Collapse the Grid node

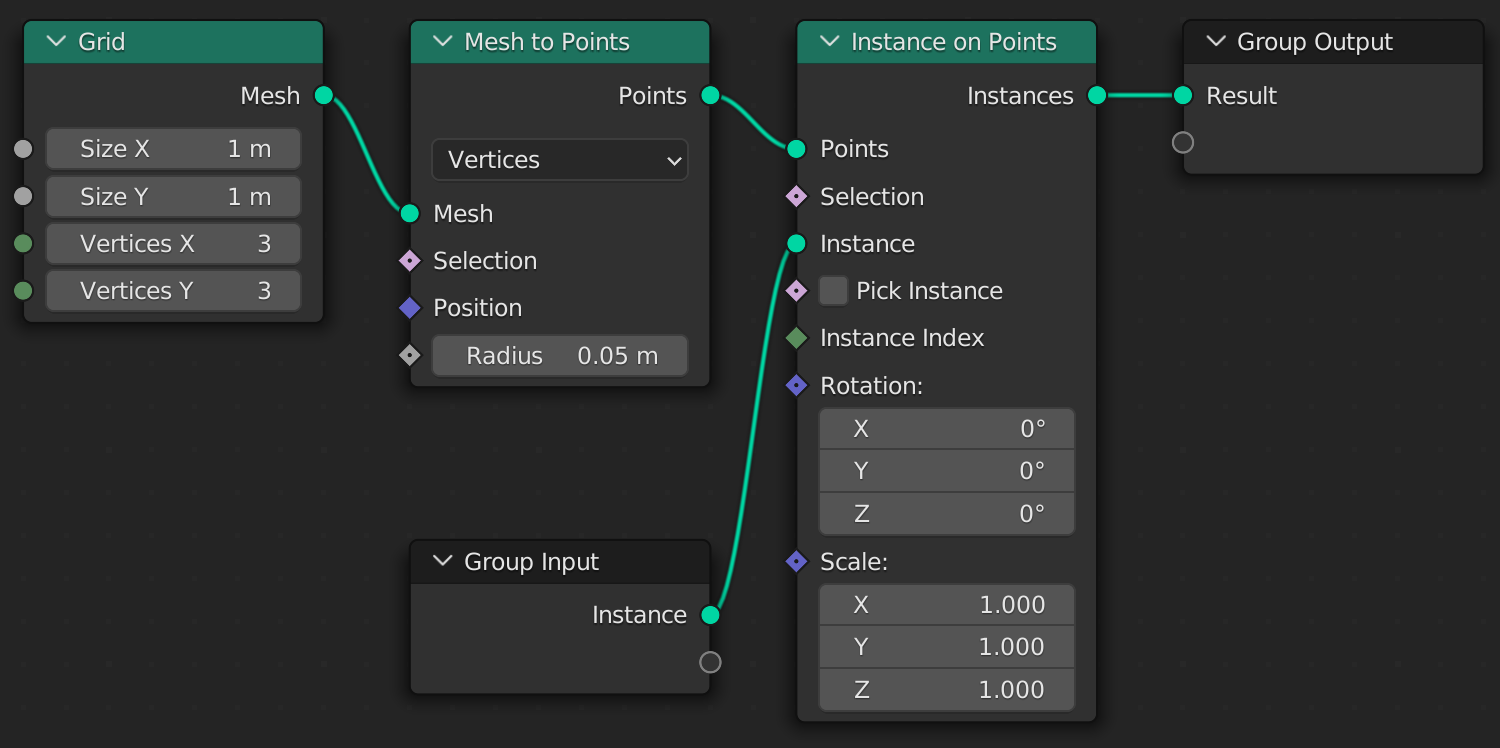56,42
